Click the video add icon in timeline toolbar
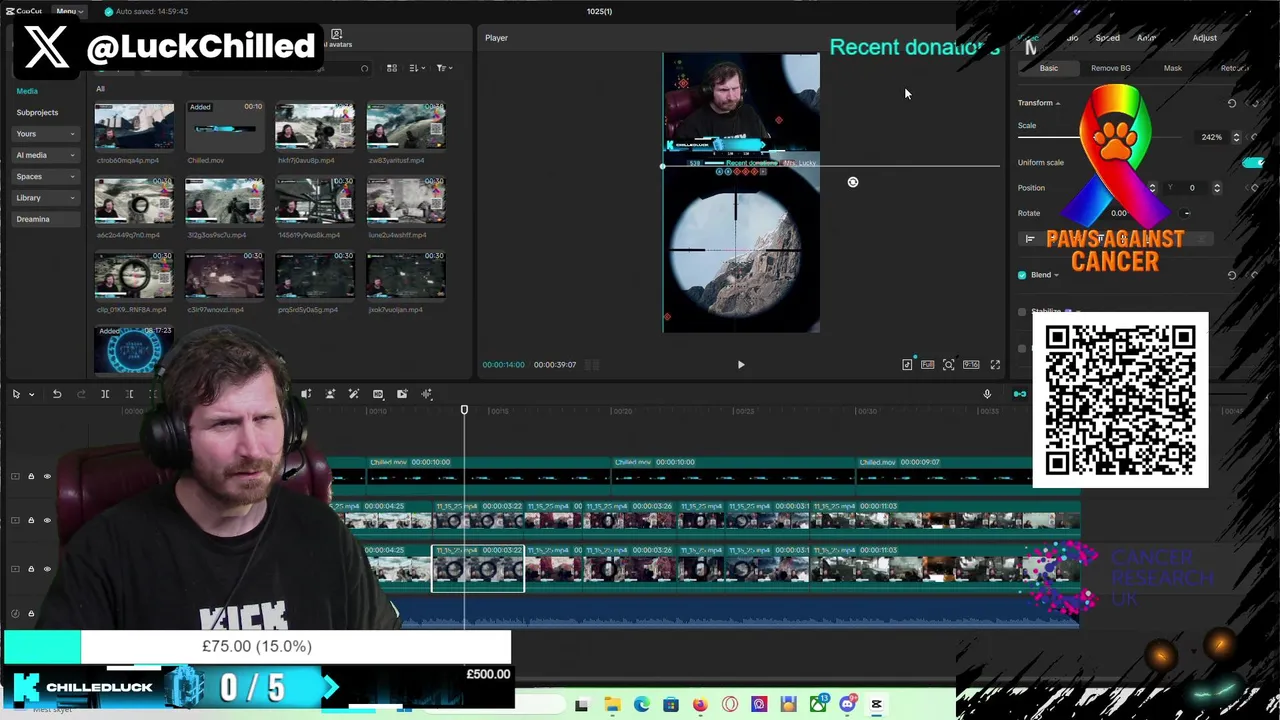 click(402, 394)
